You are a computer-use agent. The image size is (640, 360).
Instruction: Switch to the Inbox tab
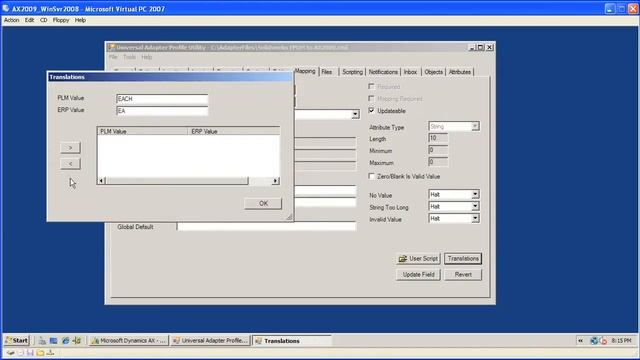point(410,72)
